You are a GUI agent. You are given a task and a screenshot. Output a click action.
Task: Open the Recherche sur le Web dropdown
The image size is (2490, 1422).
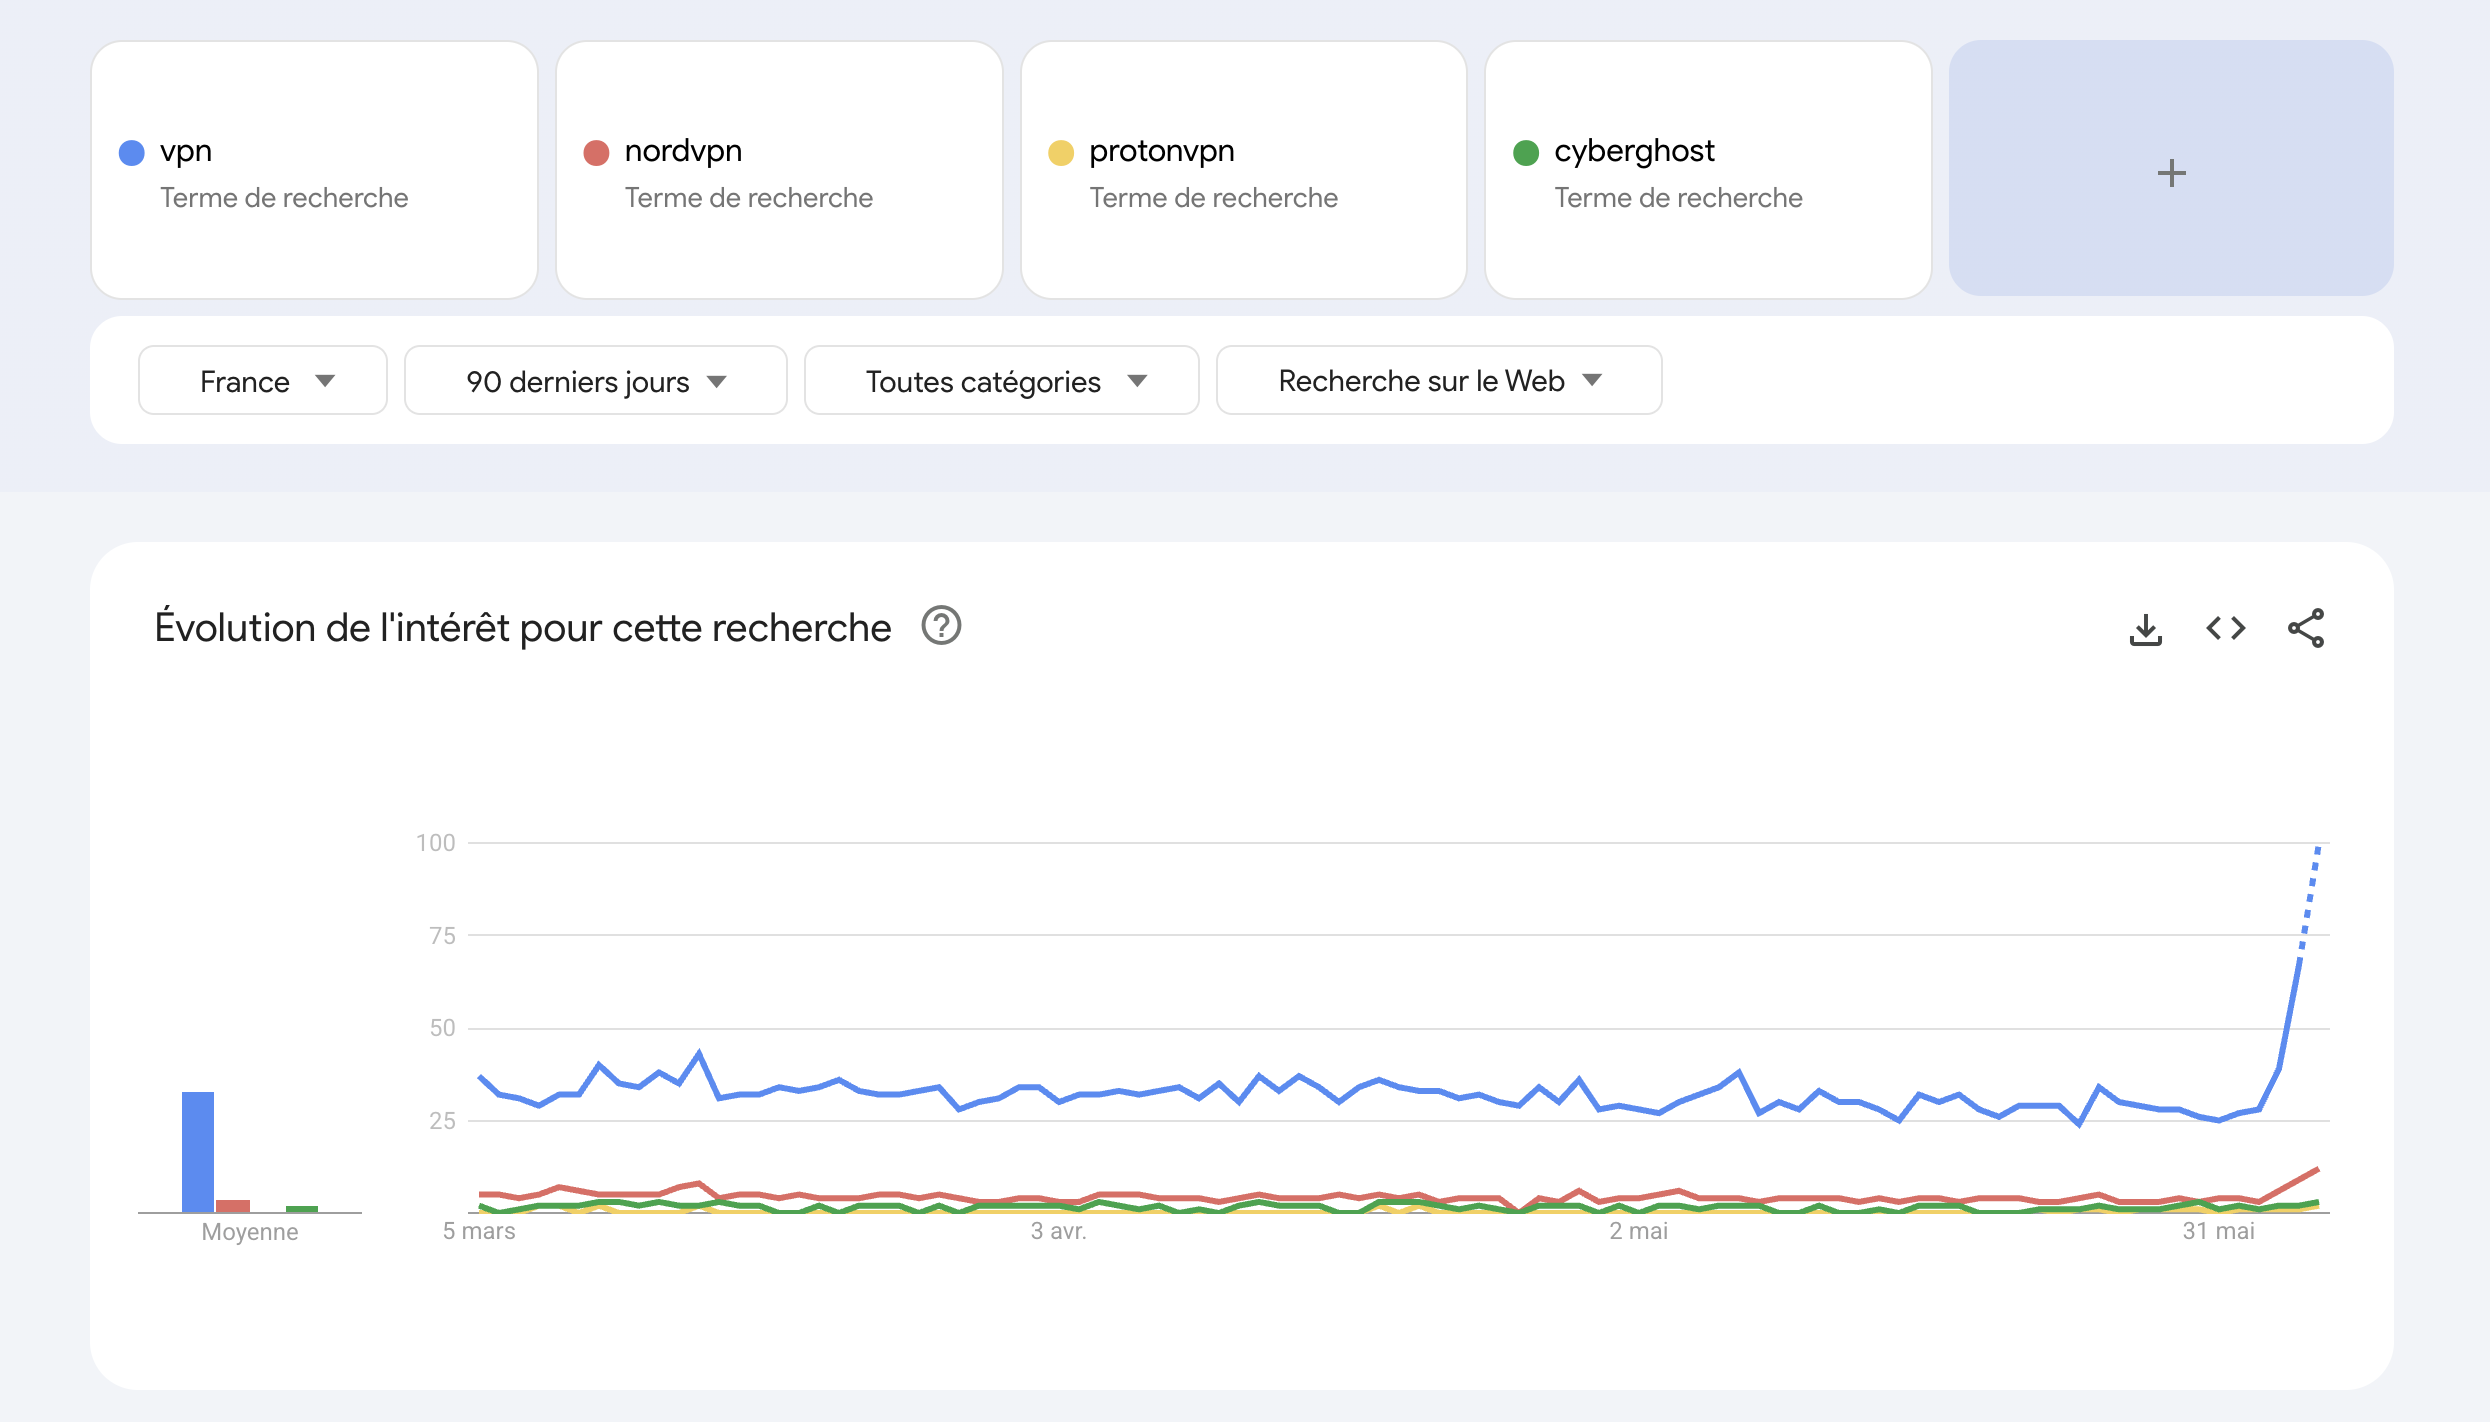coord(1439,380)
